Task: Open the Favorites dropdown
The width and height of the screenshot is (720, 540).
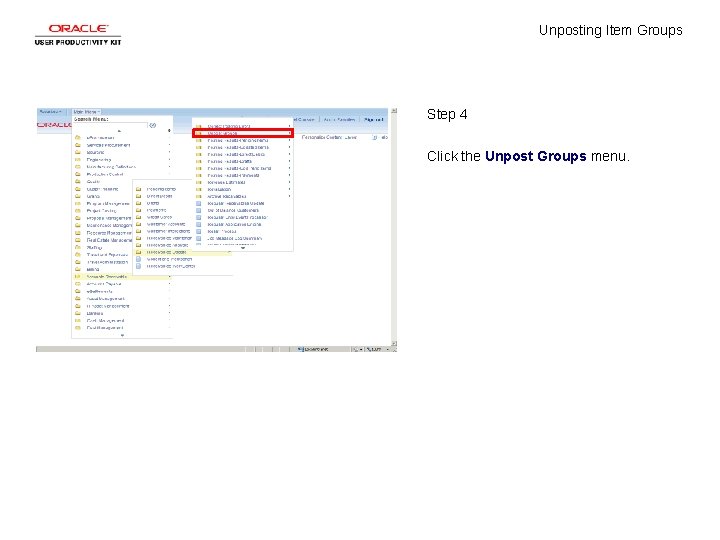Action: [x=51, y=112]
